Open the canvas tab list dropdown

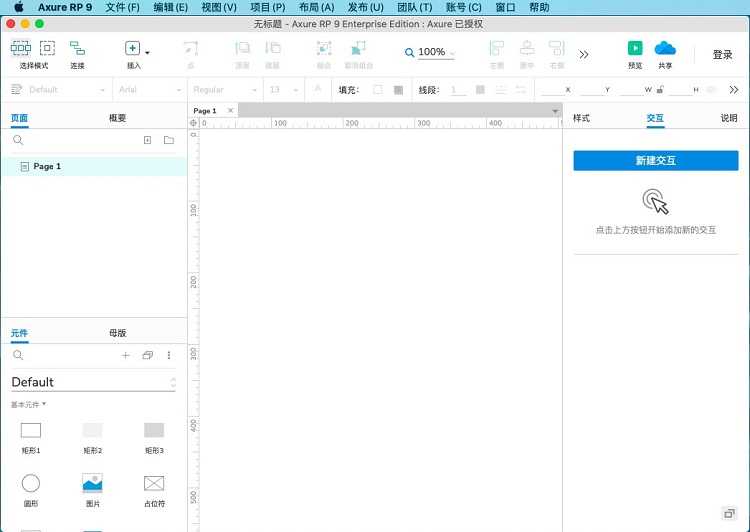click(555, 111)
